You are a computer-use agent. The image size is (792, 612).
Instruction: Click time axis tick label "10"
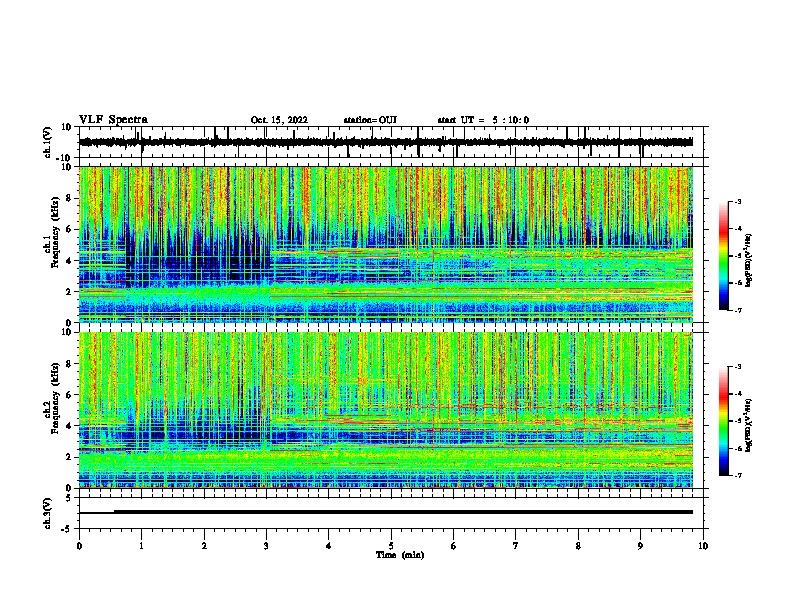tap(703, 546)
